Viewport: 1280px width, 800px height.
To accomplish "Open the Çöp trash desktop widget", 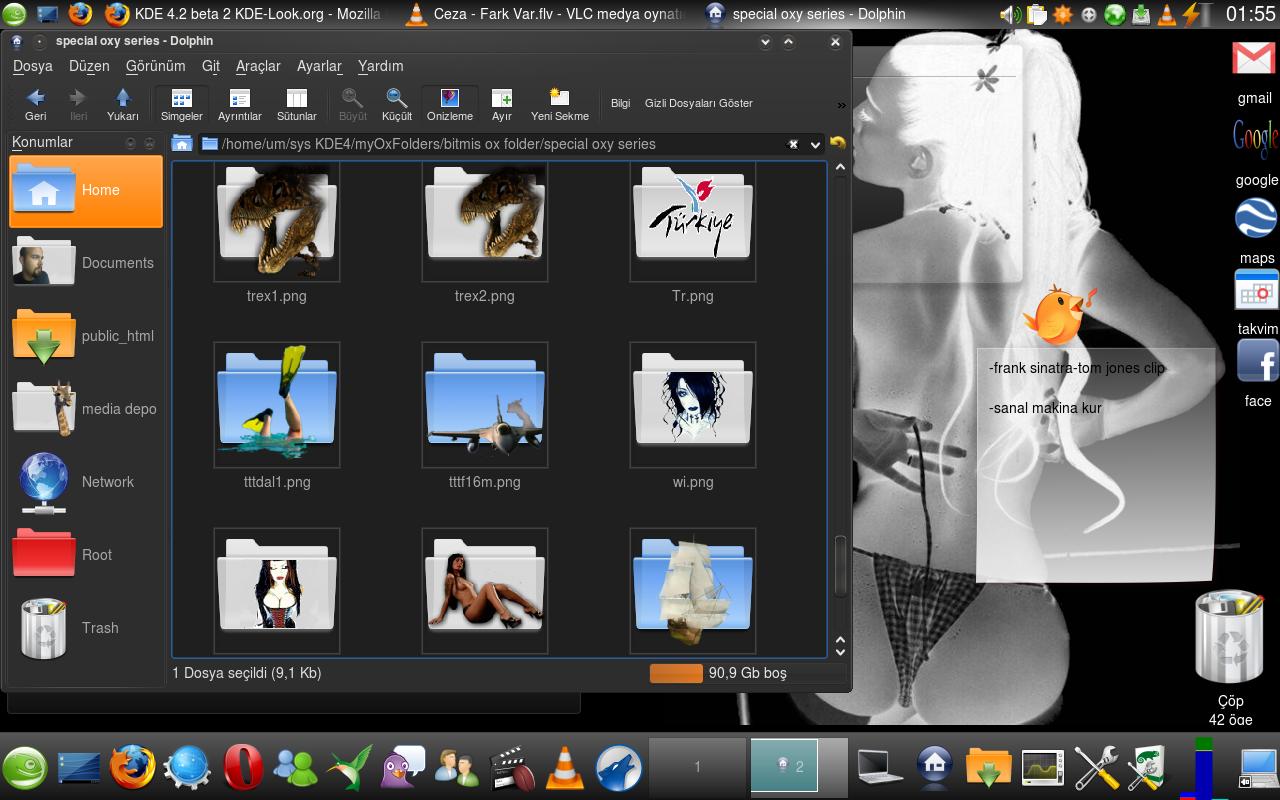I will point(1231,655).
